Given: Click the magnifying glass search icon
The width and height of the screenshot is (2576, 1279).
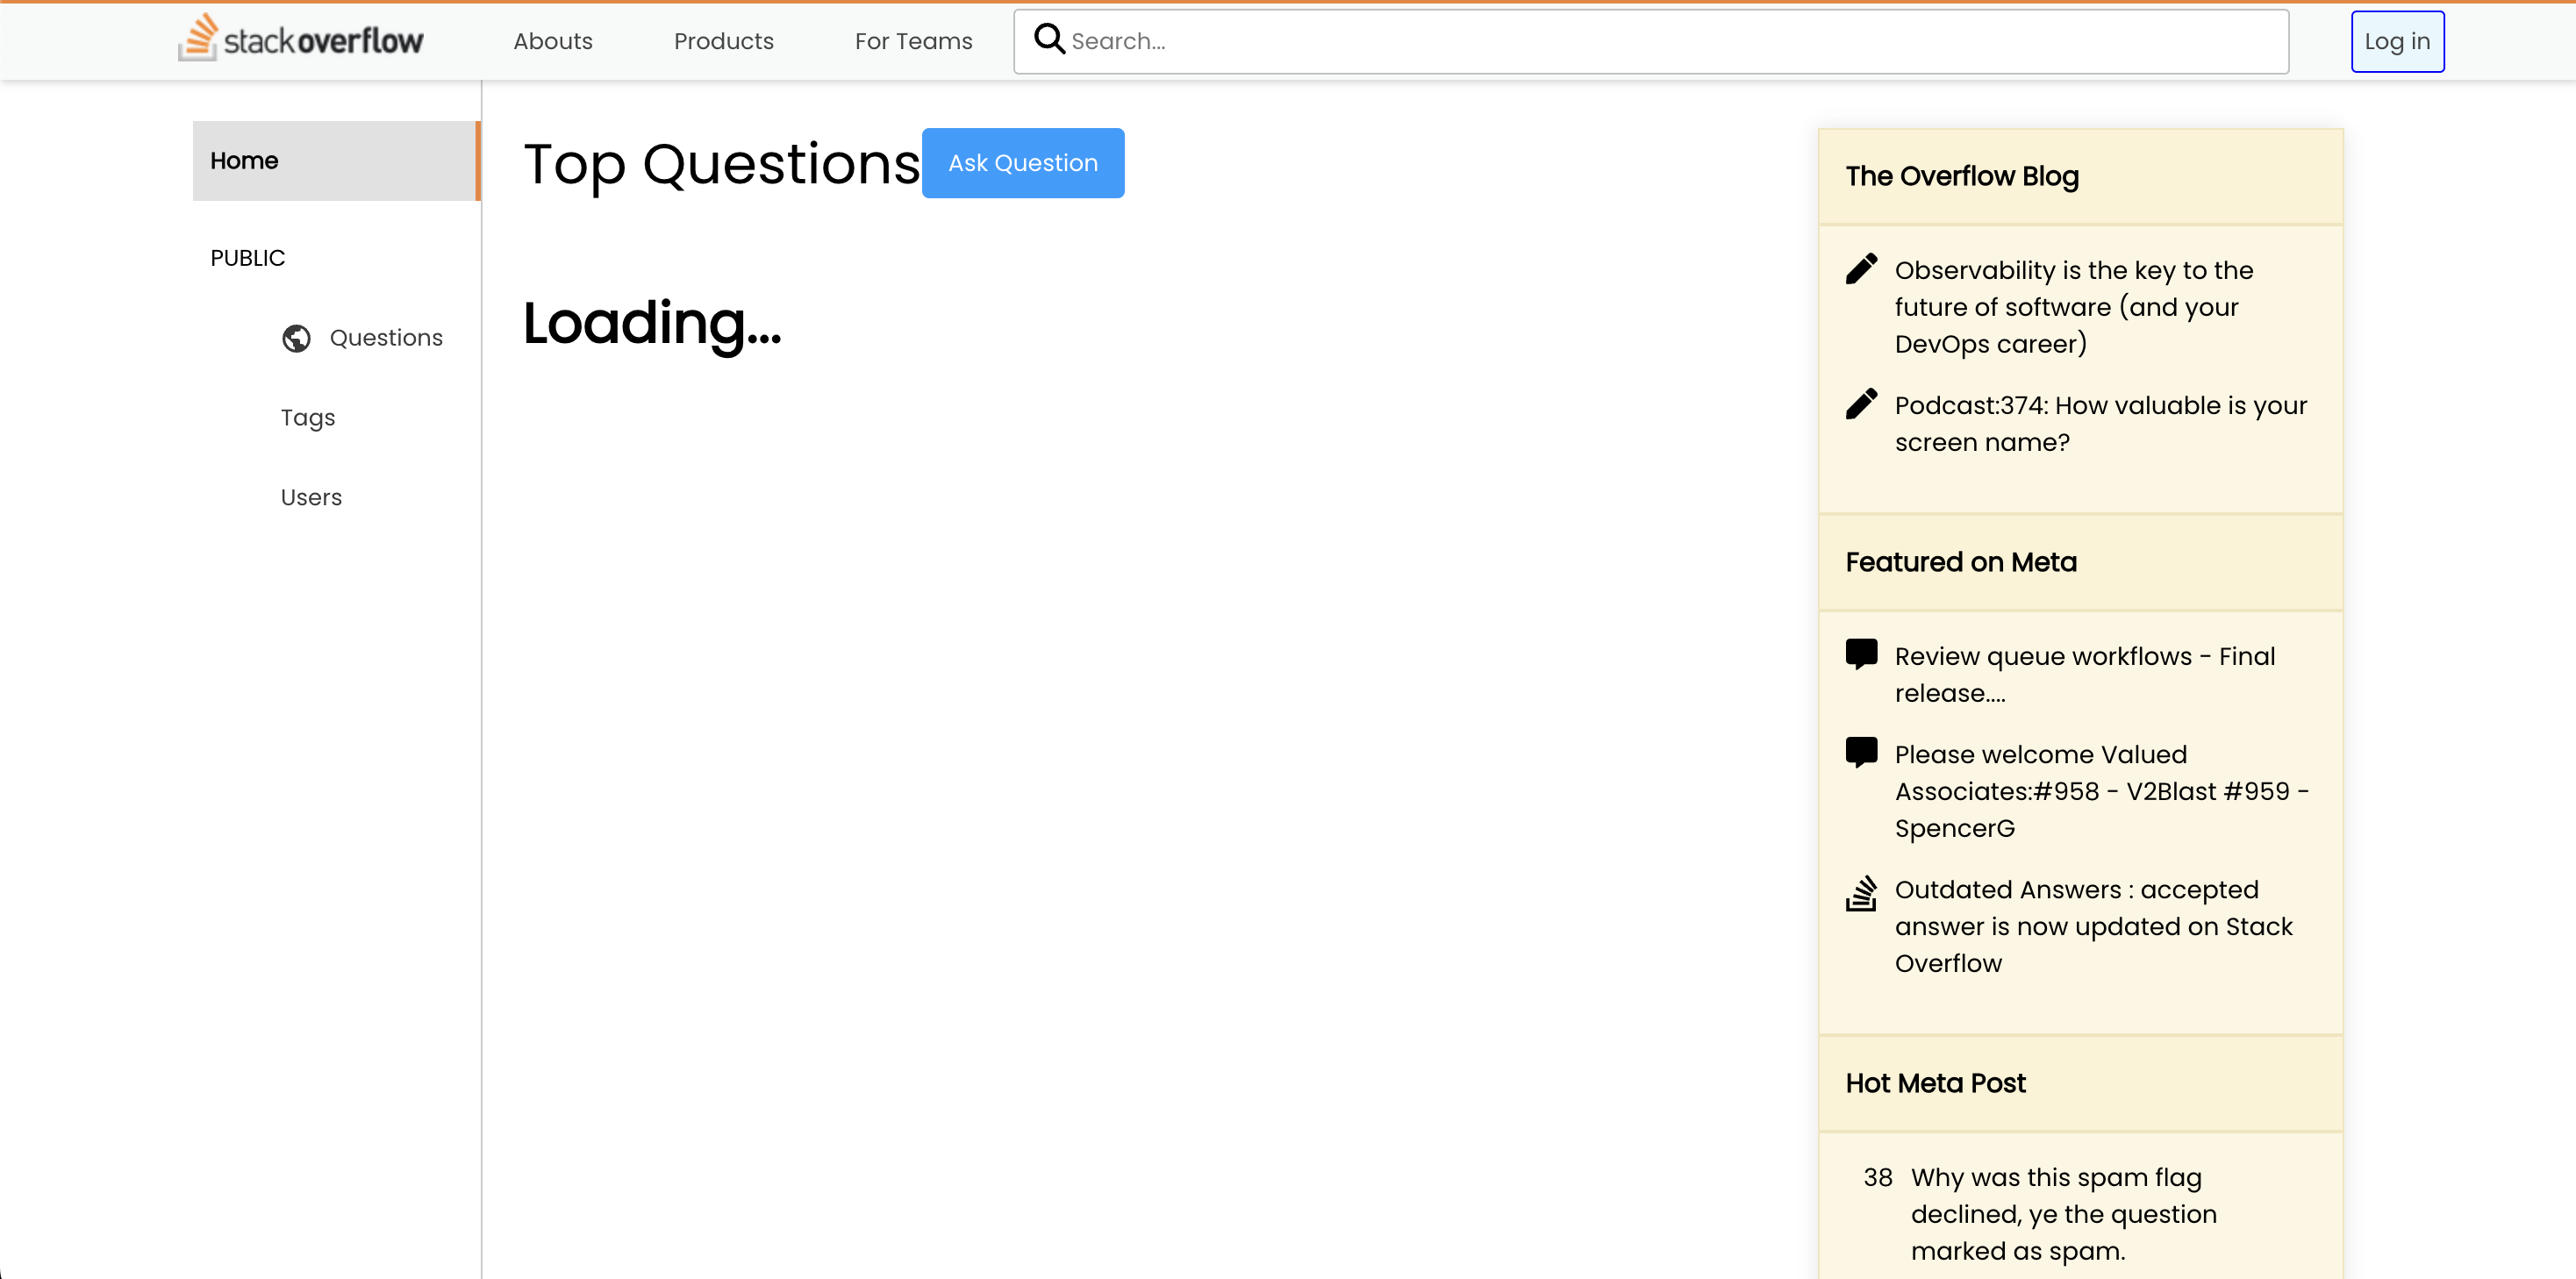Looking at the screenshot, I should pos(1049,39).
